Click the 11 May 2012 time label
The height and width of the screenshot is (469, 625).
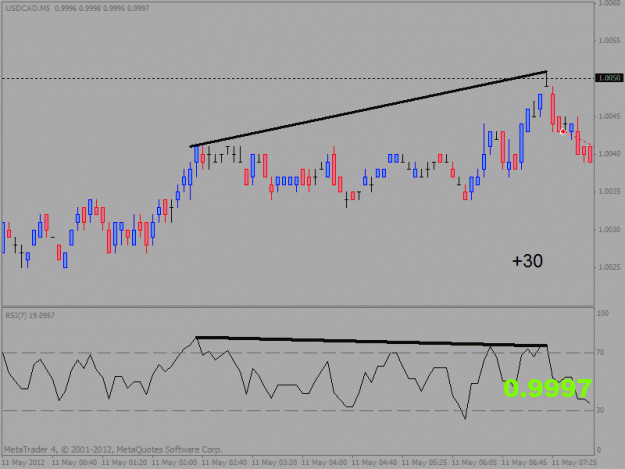coord(23,463)
